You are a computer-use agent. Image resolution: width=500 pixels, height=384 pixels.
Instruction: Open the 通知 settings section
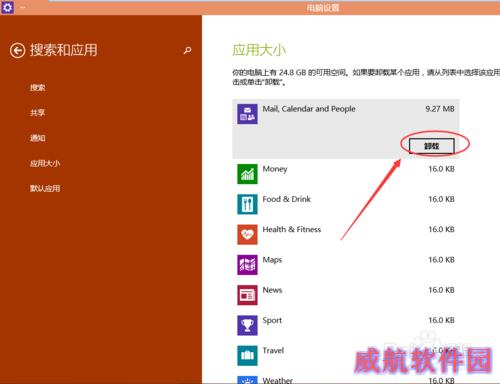click(37, 138)
